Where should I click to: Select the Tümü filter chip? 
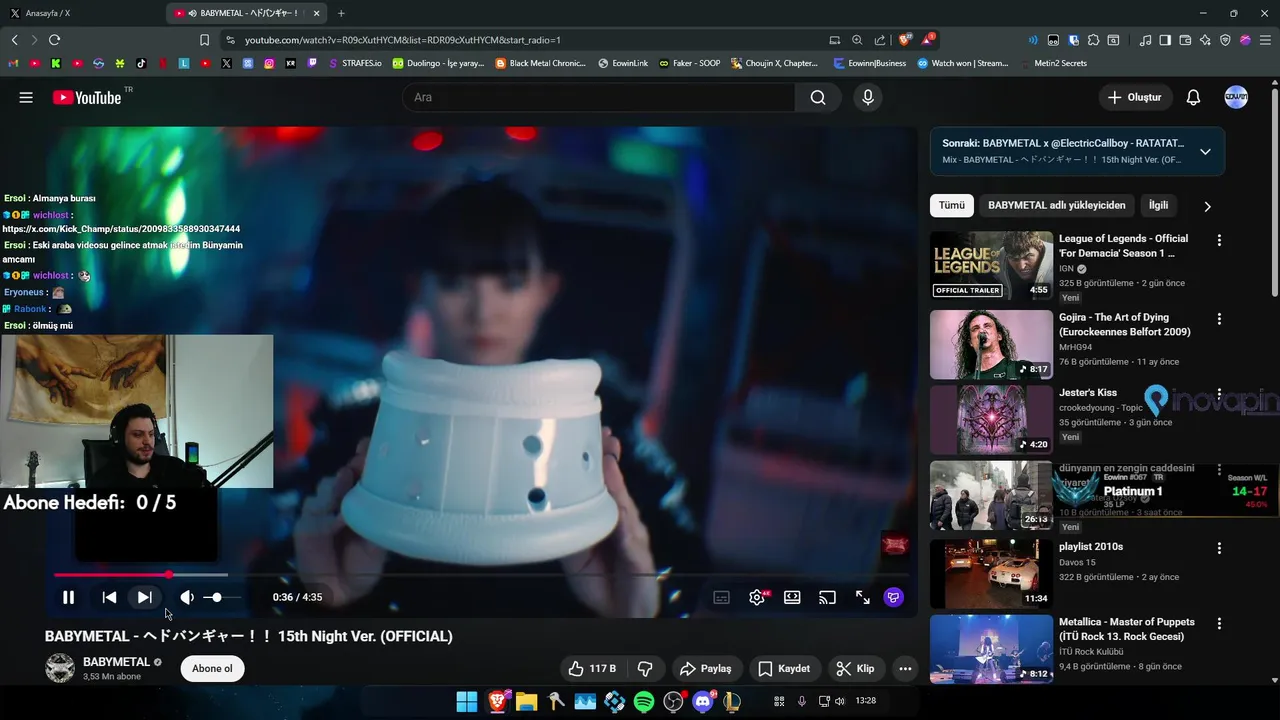(x=951, y=205)
